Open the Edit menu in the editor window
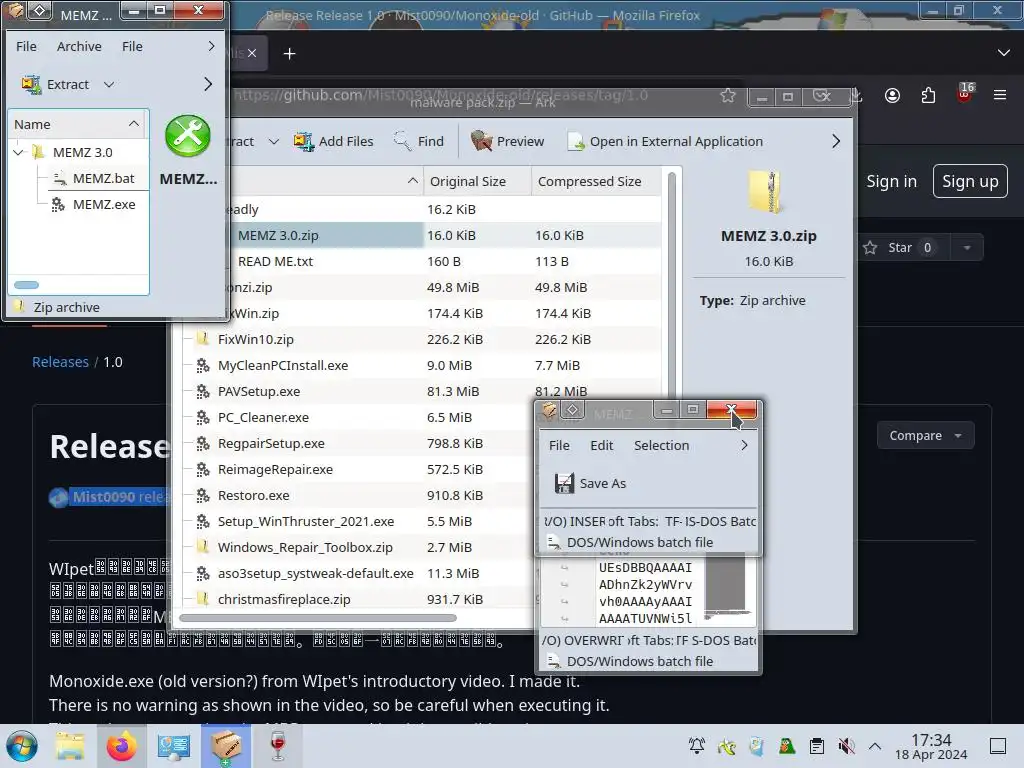Image resolution: width=1024 pixels, height=768 pixels. click(601, 445)
